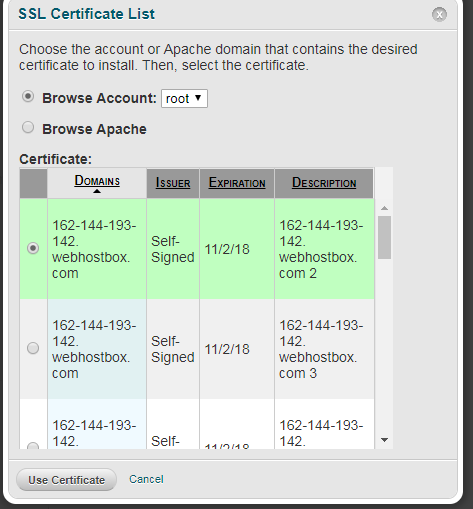
Task: Select the third partially visible certificate radio
Action: click(x=33, y=445)
